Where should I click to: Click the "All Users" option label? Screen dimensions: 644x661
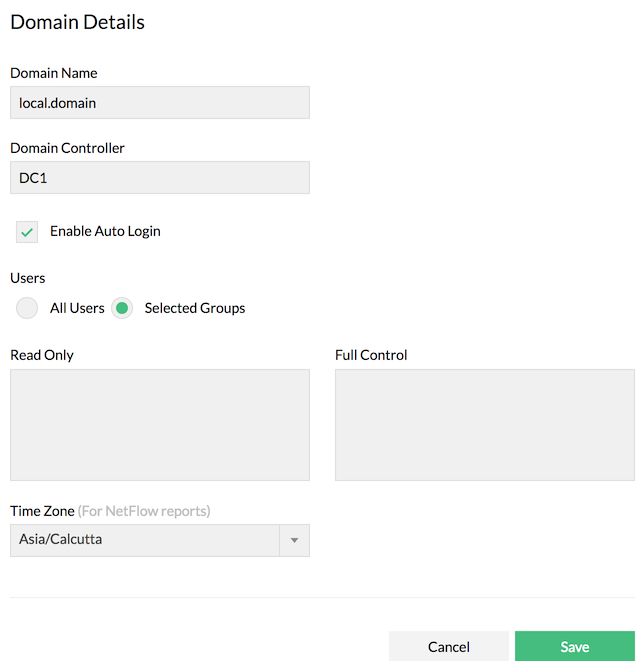[x=77, y=308]
